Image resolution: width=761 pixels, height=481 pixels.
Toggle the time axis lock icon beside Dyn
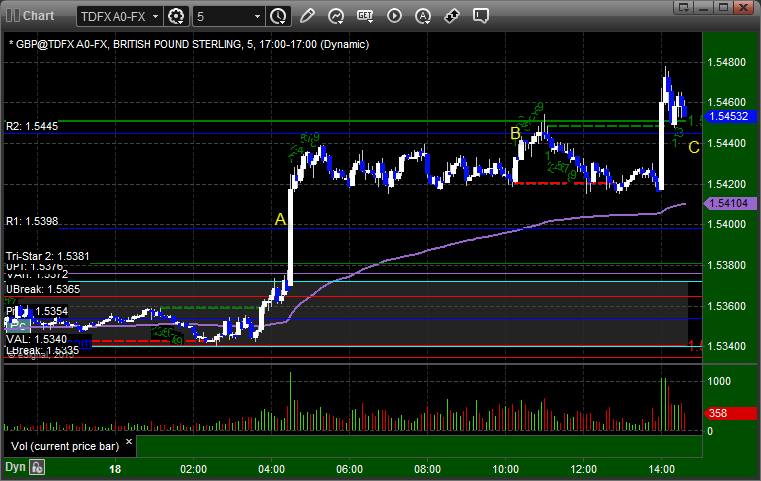(37, 467)
